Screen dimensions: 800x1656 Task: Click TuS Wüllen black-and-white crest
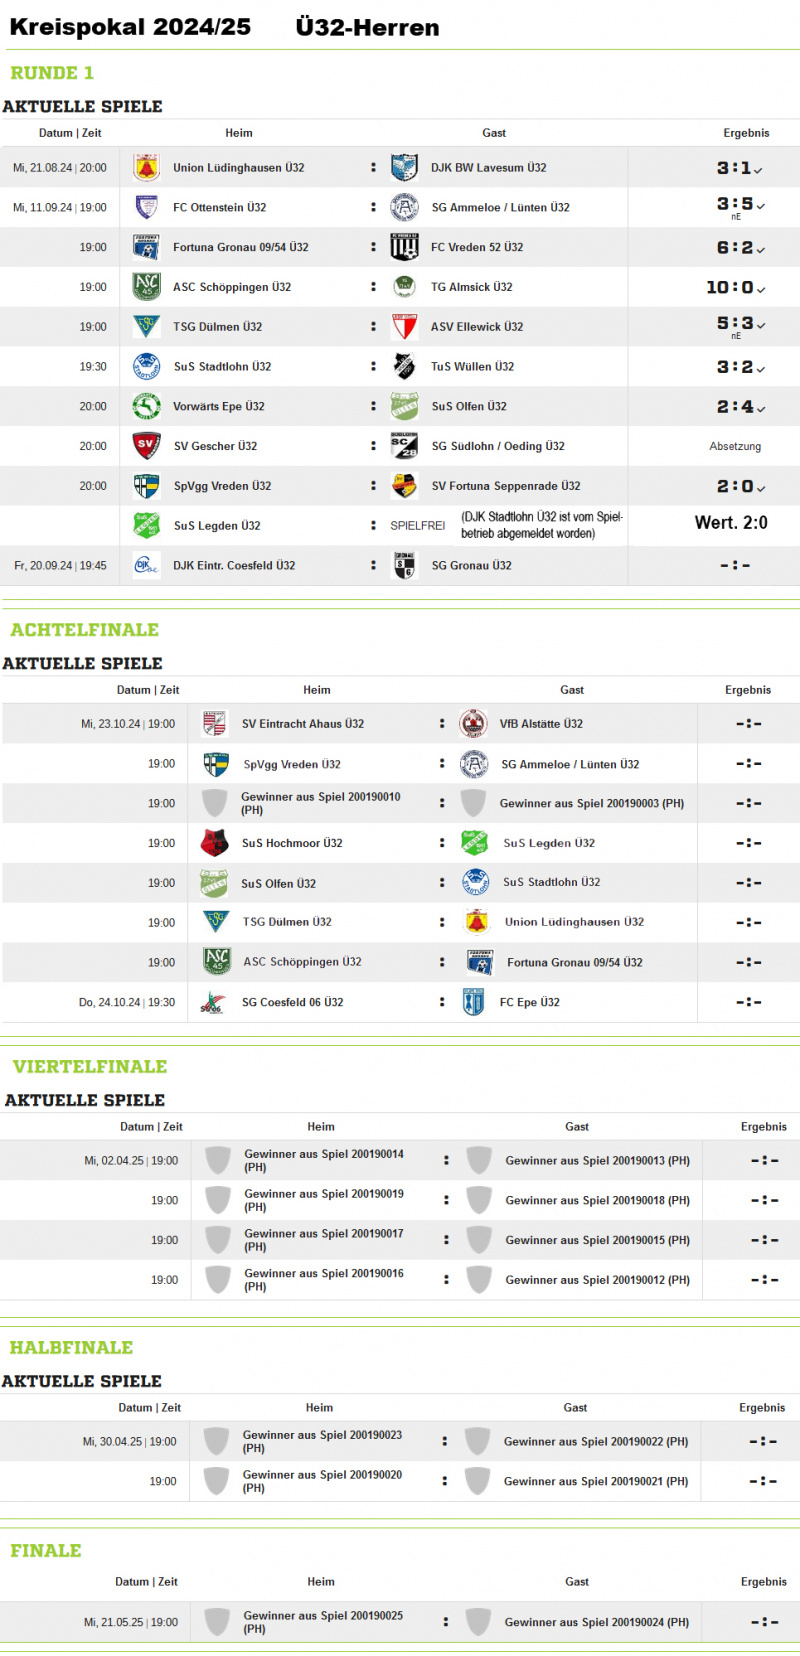(404, 367)
